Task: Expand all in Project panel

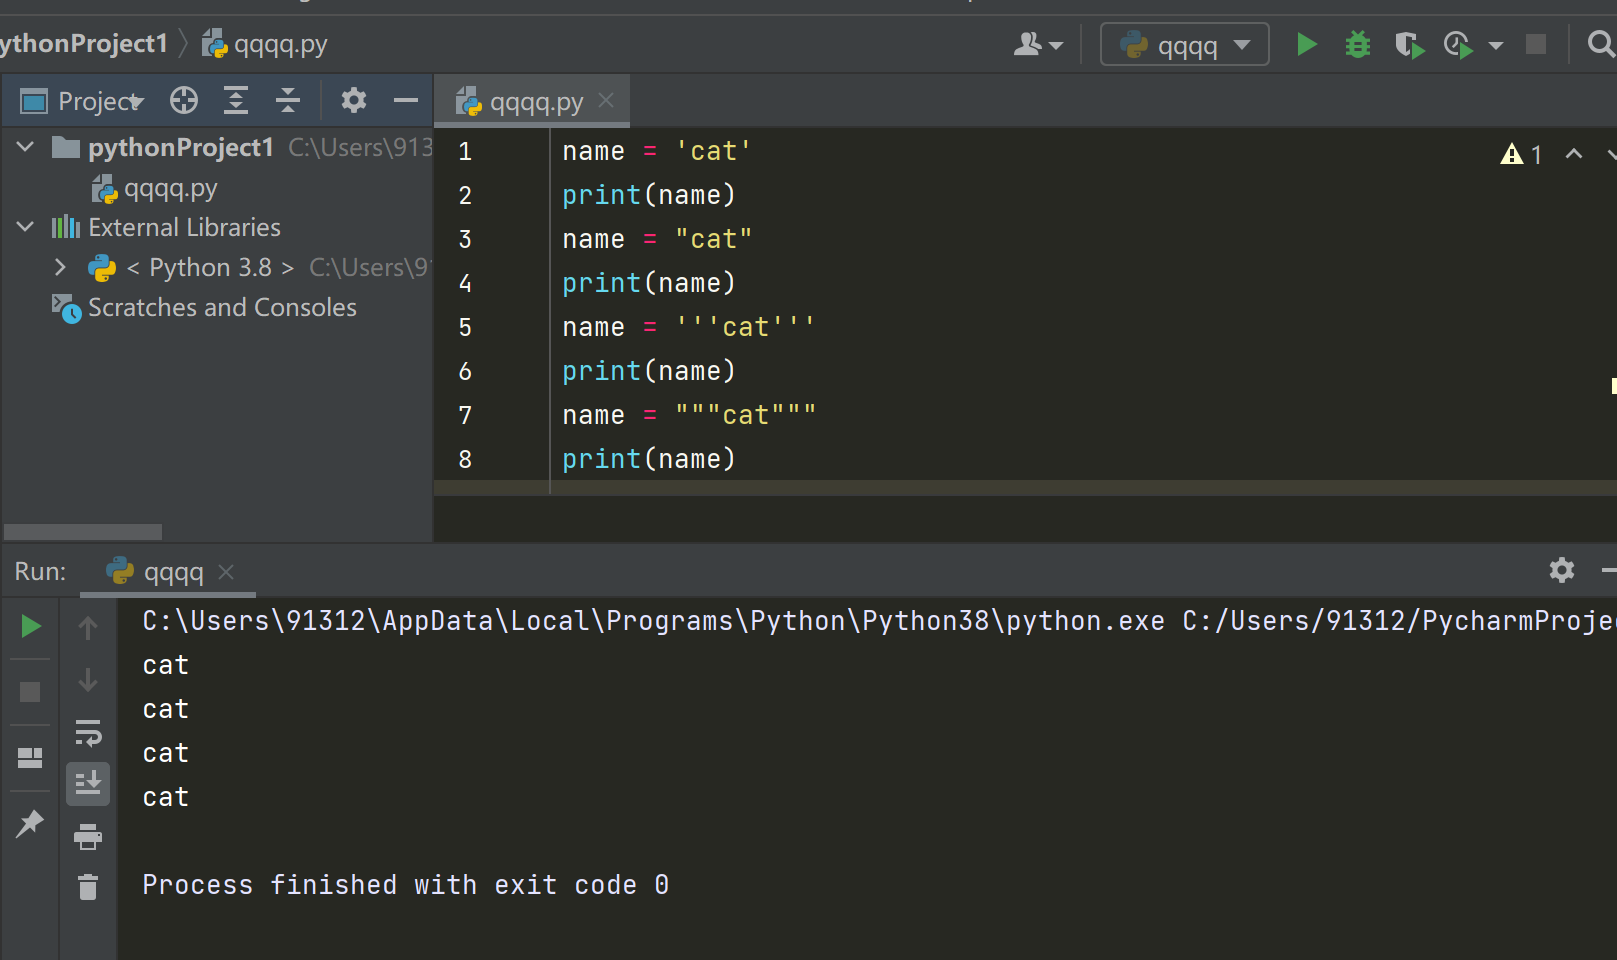Action: pos(236,100)
